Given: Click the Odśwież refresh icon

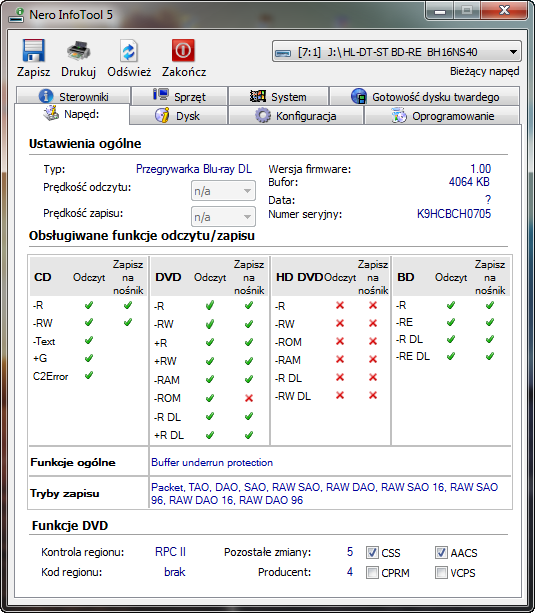Looking at the screenshot, I should click(129, 51).
